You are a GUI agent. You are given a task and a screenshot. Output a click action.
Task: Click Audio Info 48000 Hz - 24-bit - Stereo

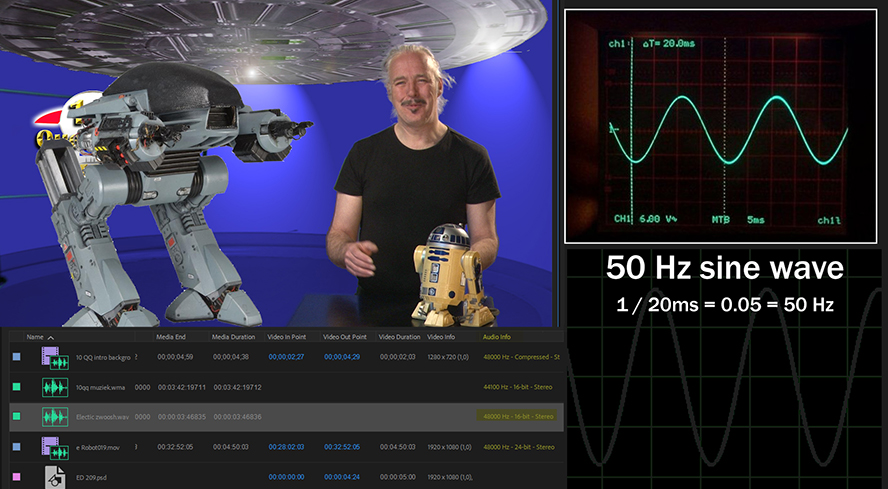519,447
